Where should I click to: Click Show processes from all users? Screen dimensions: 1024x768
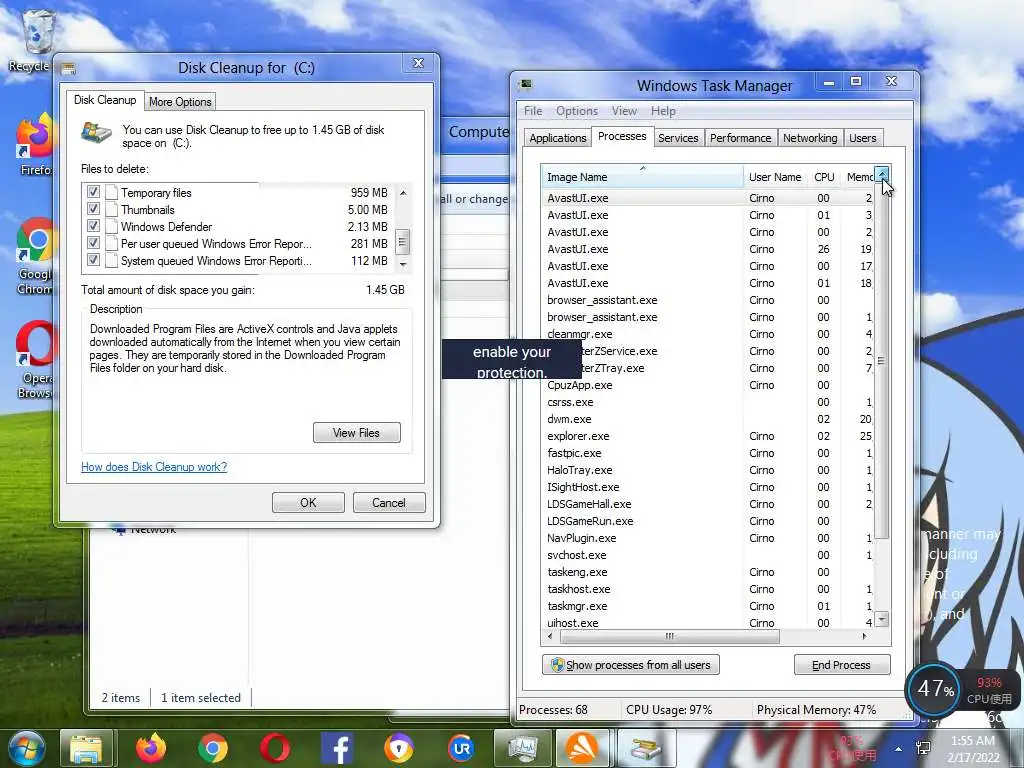(x=630, y=665)
